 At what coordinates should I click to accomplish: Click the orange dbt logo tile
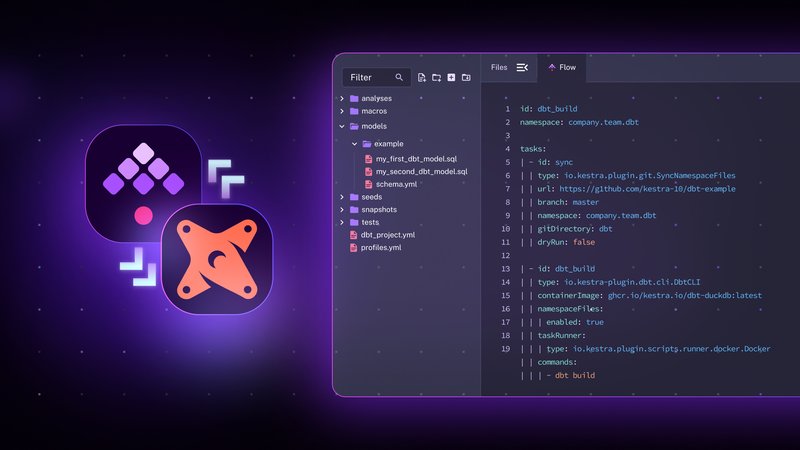[x=217, y=259]
